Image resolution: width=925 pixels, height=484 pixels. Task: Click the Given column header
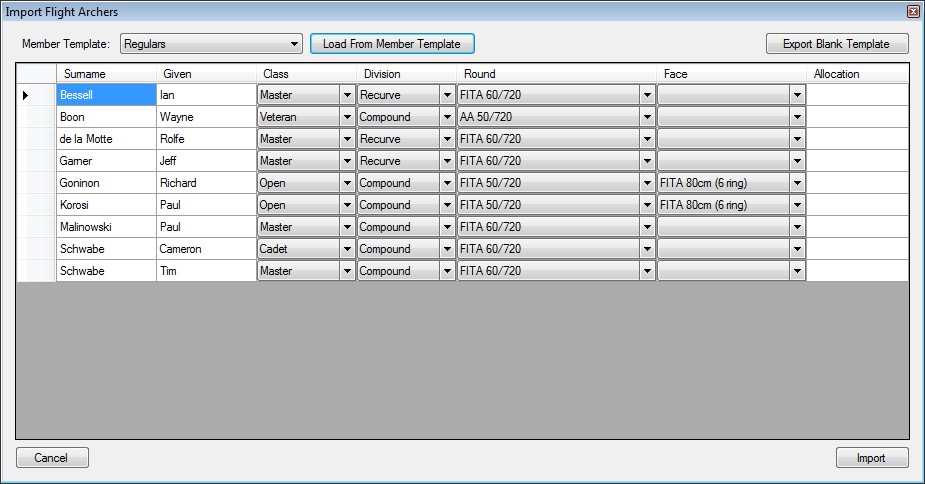pyautogui.click(x=206, y=74)
